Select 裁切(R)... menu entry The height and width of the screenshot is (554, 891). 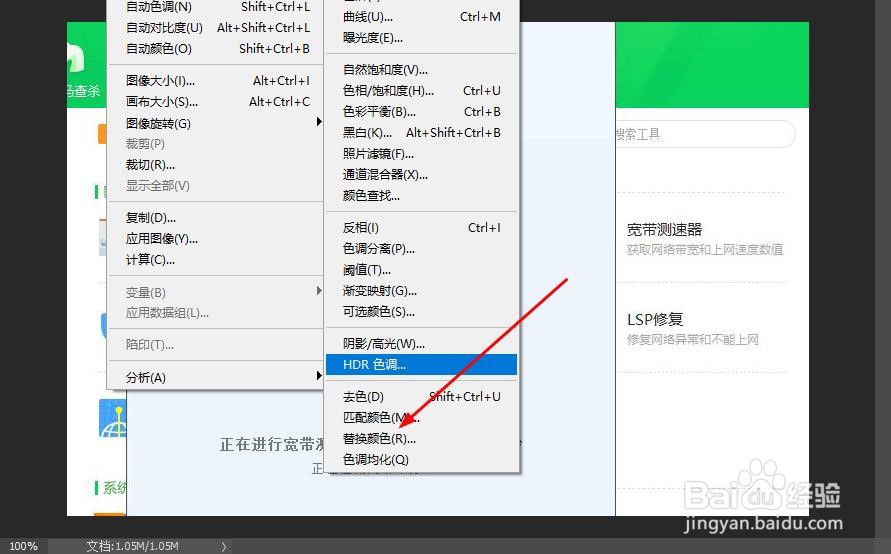(215, 165)
